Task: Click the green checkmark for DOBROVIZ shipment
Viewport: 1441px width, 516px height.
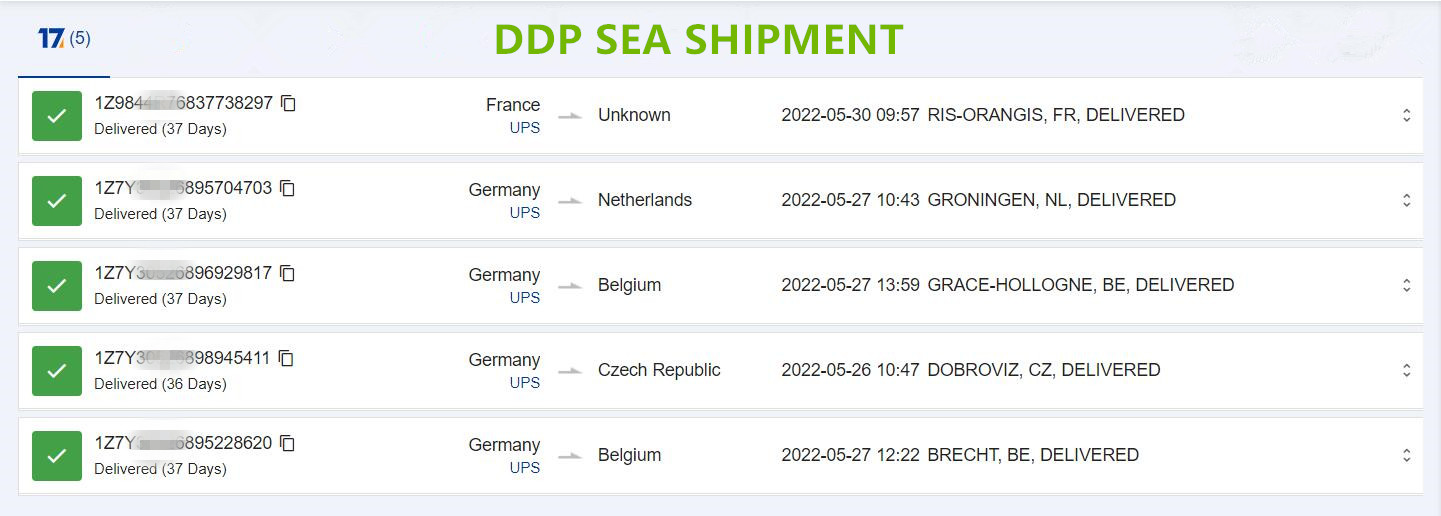Action: coord(57,371)
